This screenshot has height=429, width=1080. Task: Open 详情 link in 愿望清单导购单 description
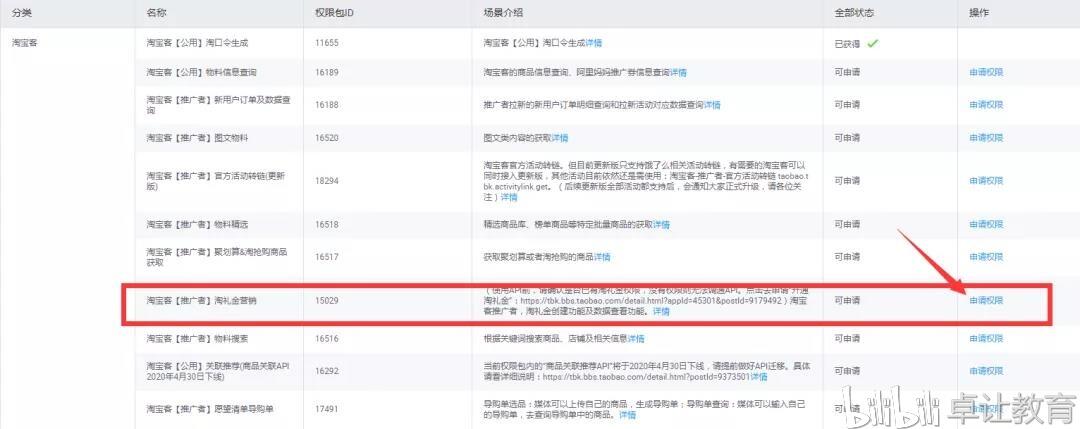[x=627, y=415]
